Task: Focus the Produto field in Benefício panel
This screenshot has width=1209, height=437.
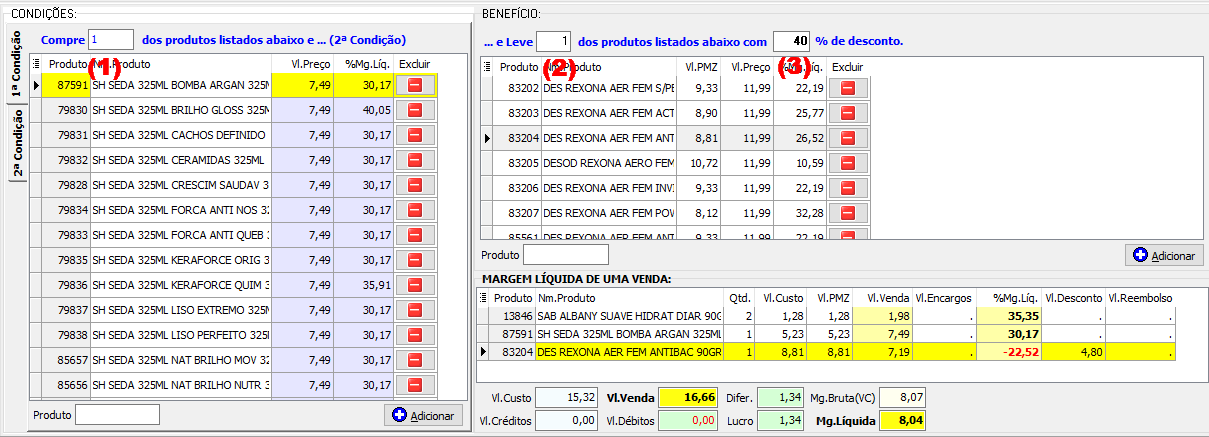Action: (x=566, y=255)
